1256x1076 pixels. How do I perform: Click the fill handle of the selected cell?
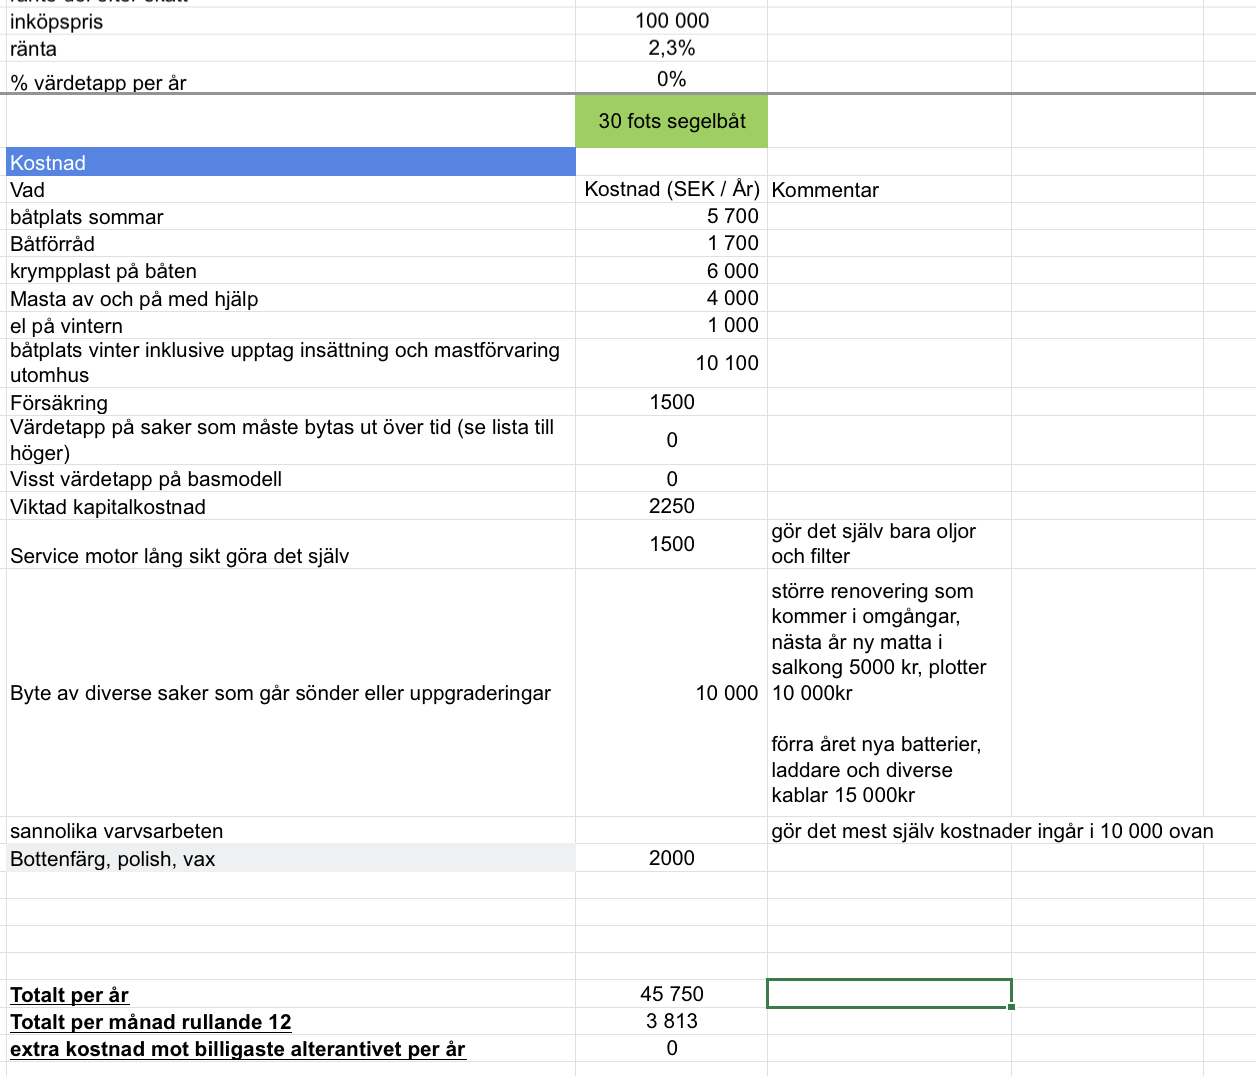tap(1011, 1007)
